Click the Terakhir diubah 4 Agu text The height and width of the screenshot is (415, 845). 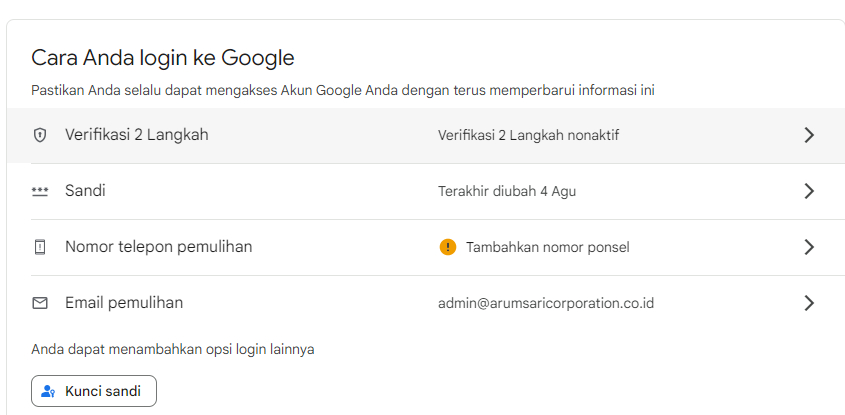point(507,191)
